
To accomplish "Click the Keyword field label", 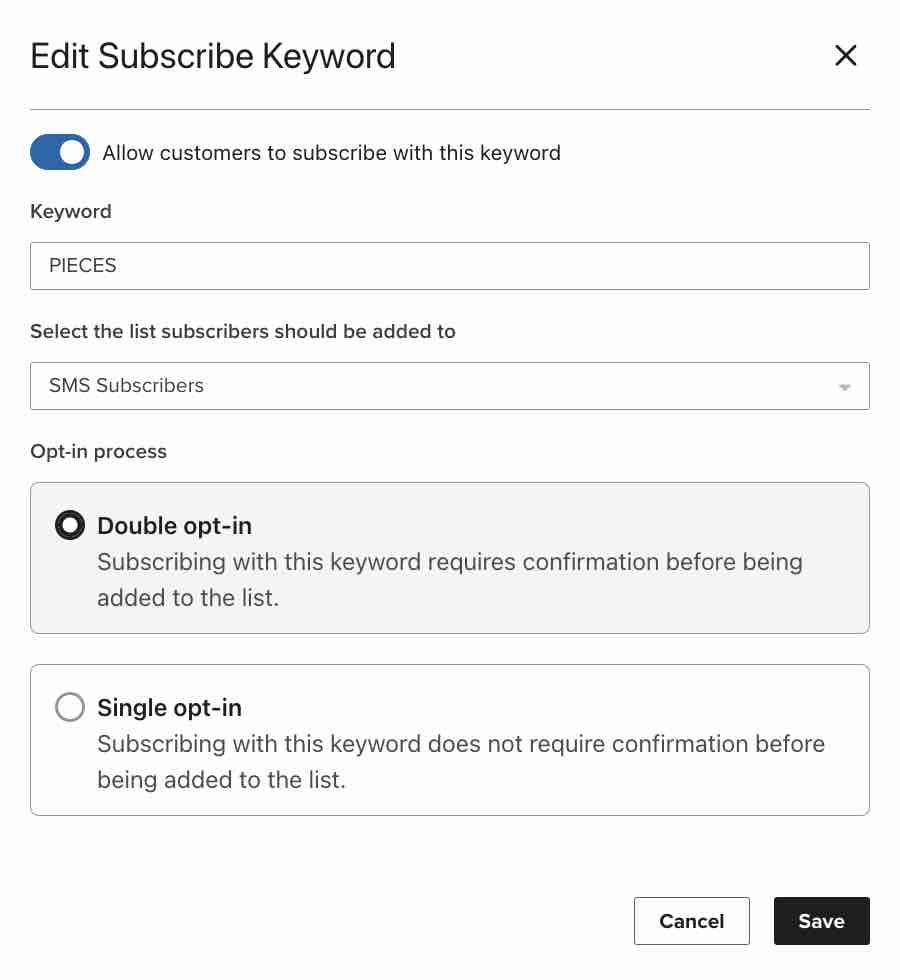I will (70, 211).
